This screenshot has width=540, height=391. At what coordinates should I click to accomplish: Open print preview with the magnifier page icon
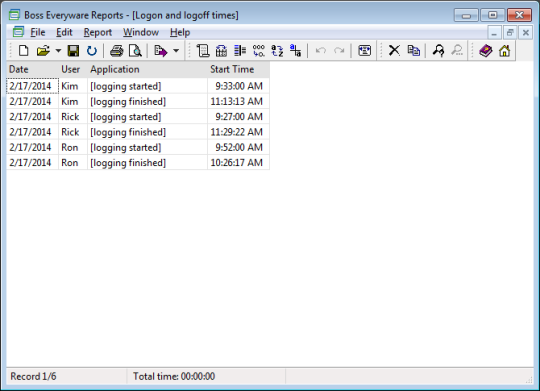point(135,51)
